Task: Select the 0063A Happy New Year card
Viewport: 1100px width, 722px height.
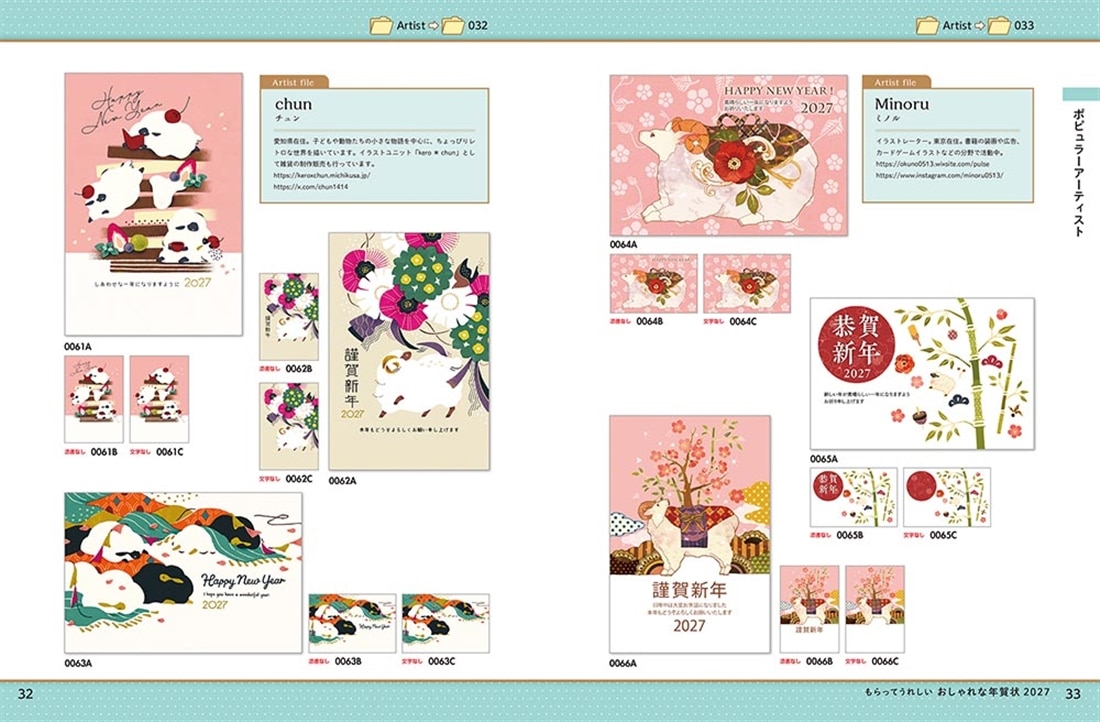Action: click(x=184, y=573)
